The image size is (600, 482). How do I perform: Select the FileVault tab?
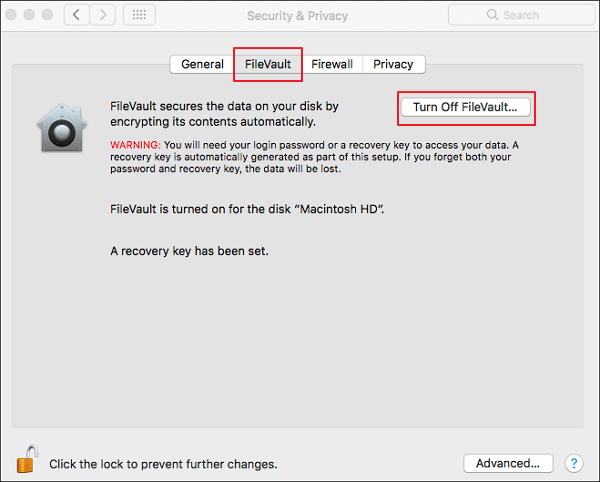click(x=268, y=64)
